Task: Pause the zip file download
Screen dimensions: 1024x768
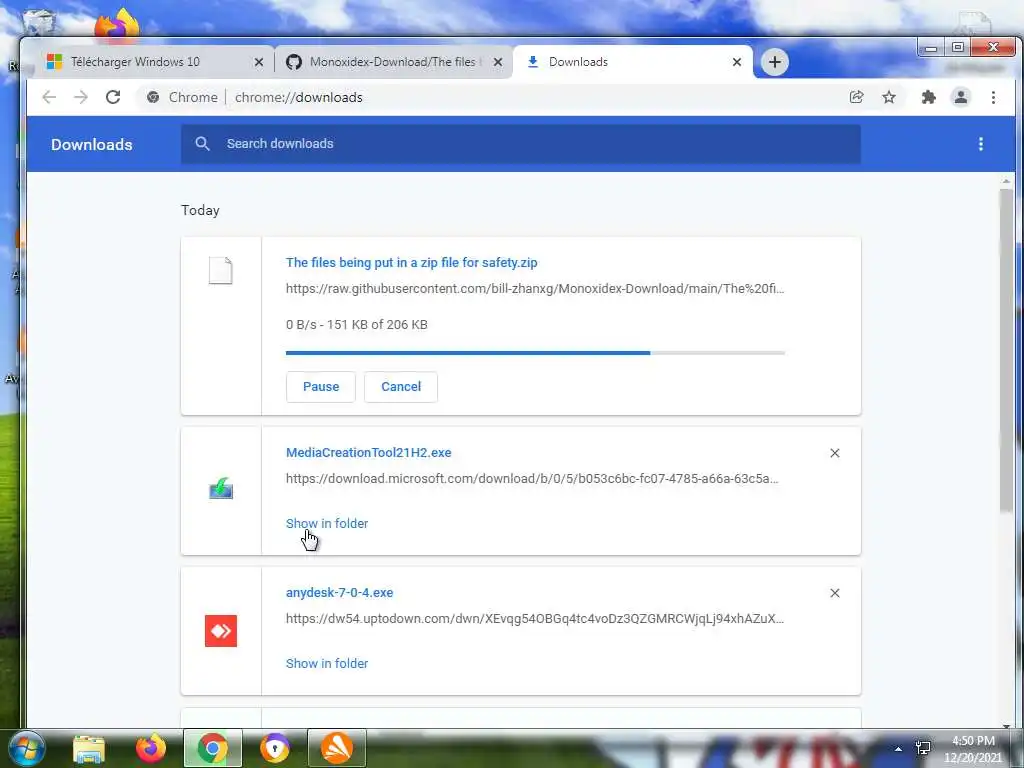Action: [321, 387]
